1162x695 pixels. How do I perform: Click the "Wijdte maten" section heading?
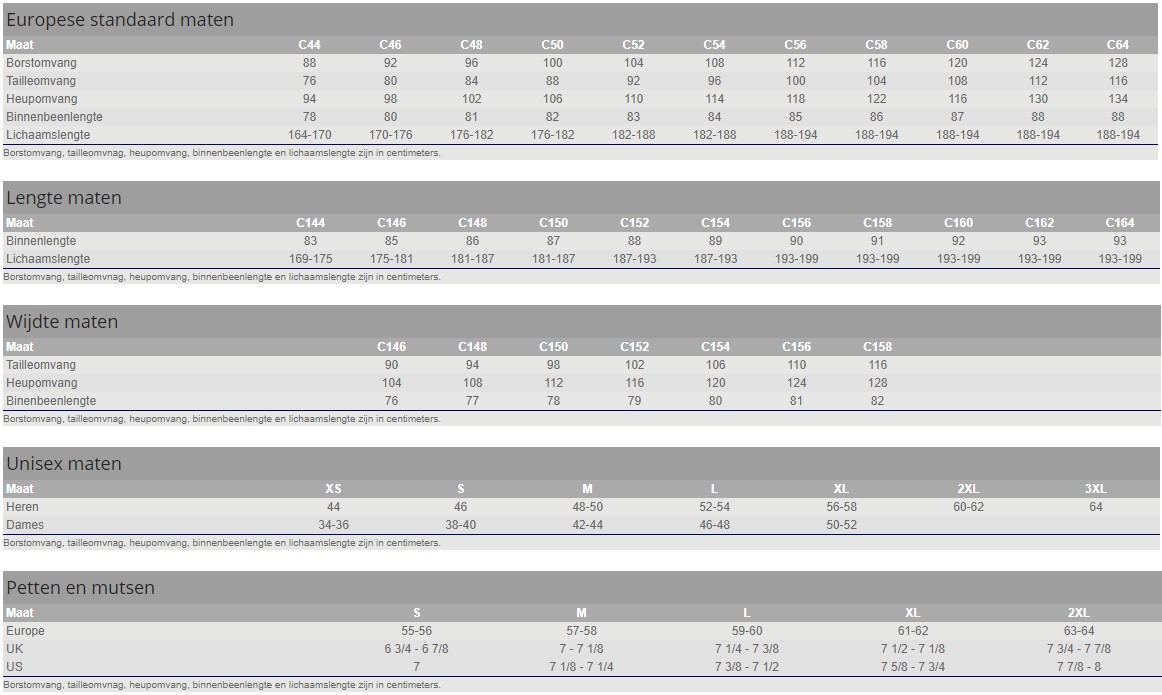[62, 322]
